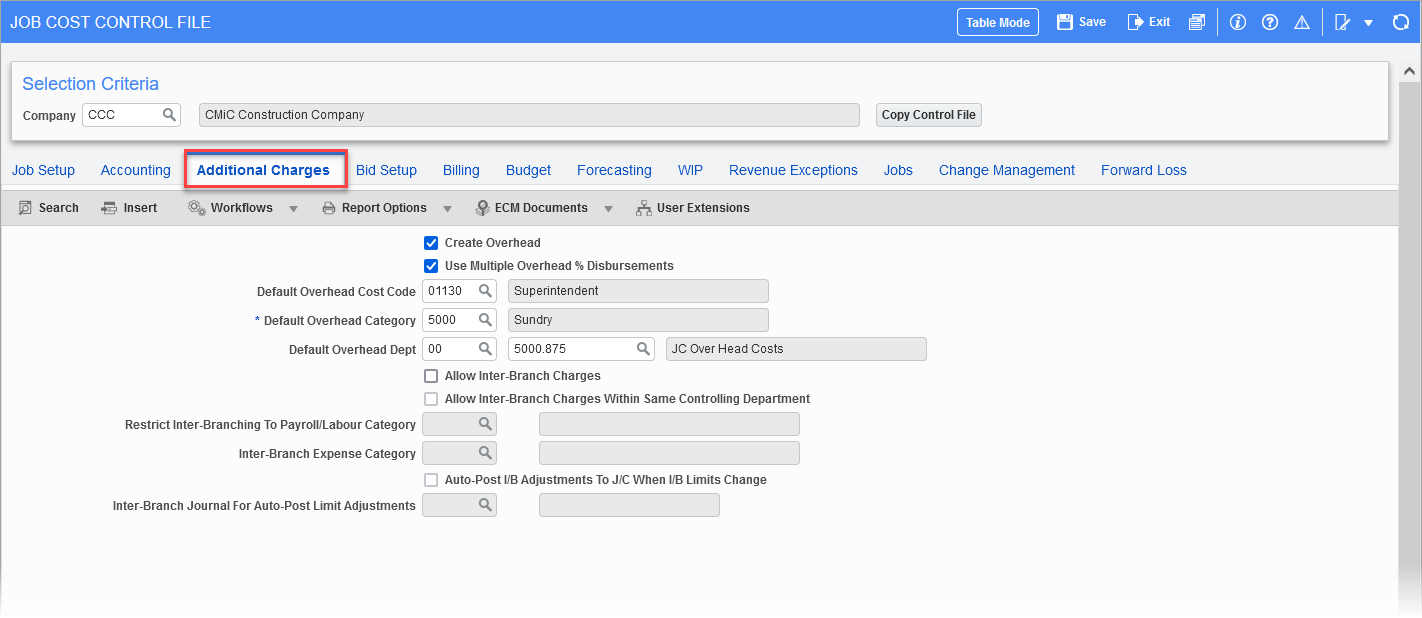Viewport: 1422px width, 618px height.
Task: Click the warning triangle alert icon
Action: (x=1301, y=21)
